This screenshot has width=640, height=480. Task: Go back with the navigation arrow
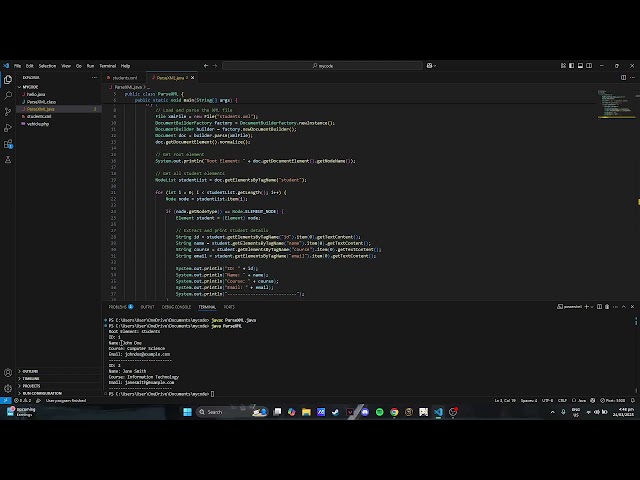pyautogui.click(x=206, y=66)
